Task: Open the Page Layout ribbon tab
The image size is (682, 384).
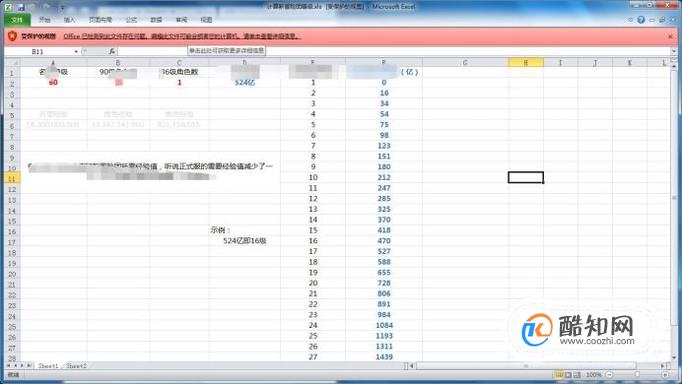Action: coord(100,20)
